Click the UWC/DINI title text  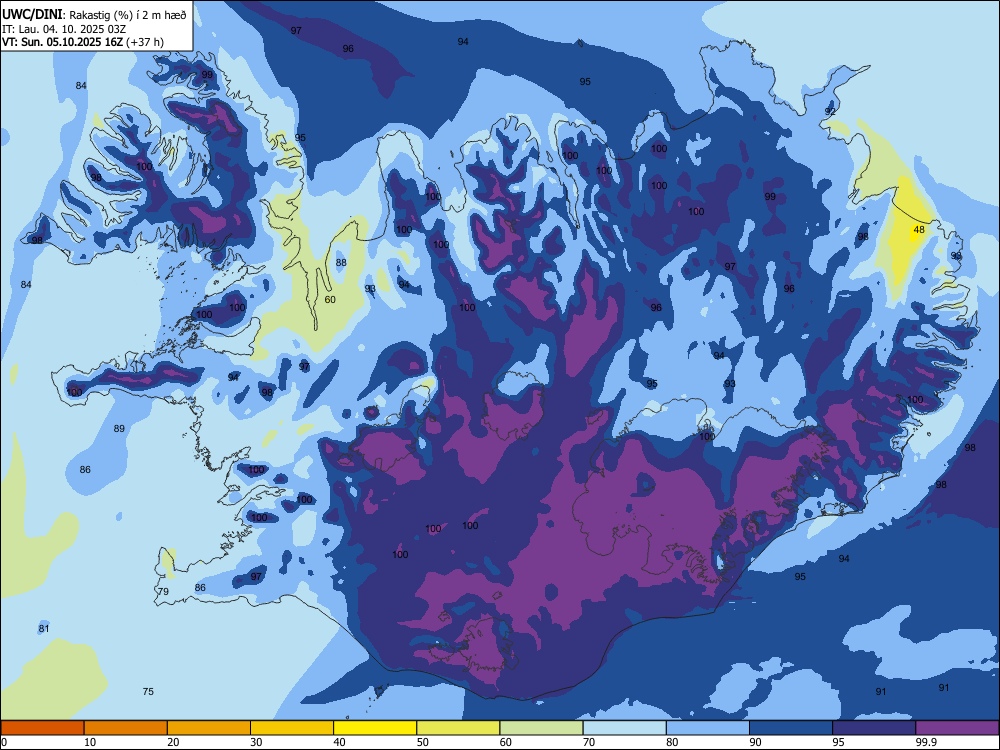32,14
